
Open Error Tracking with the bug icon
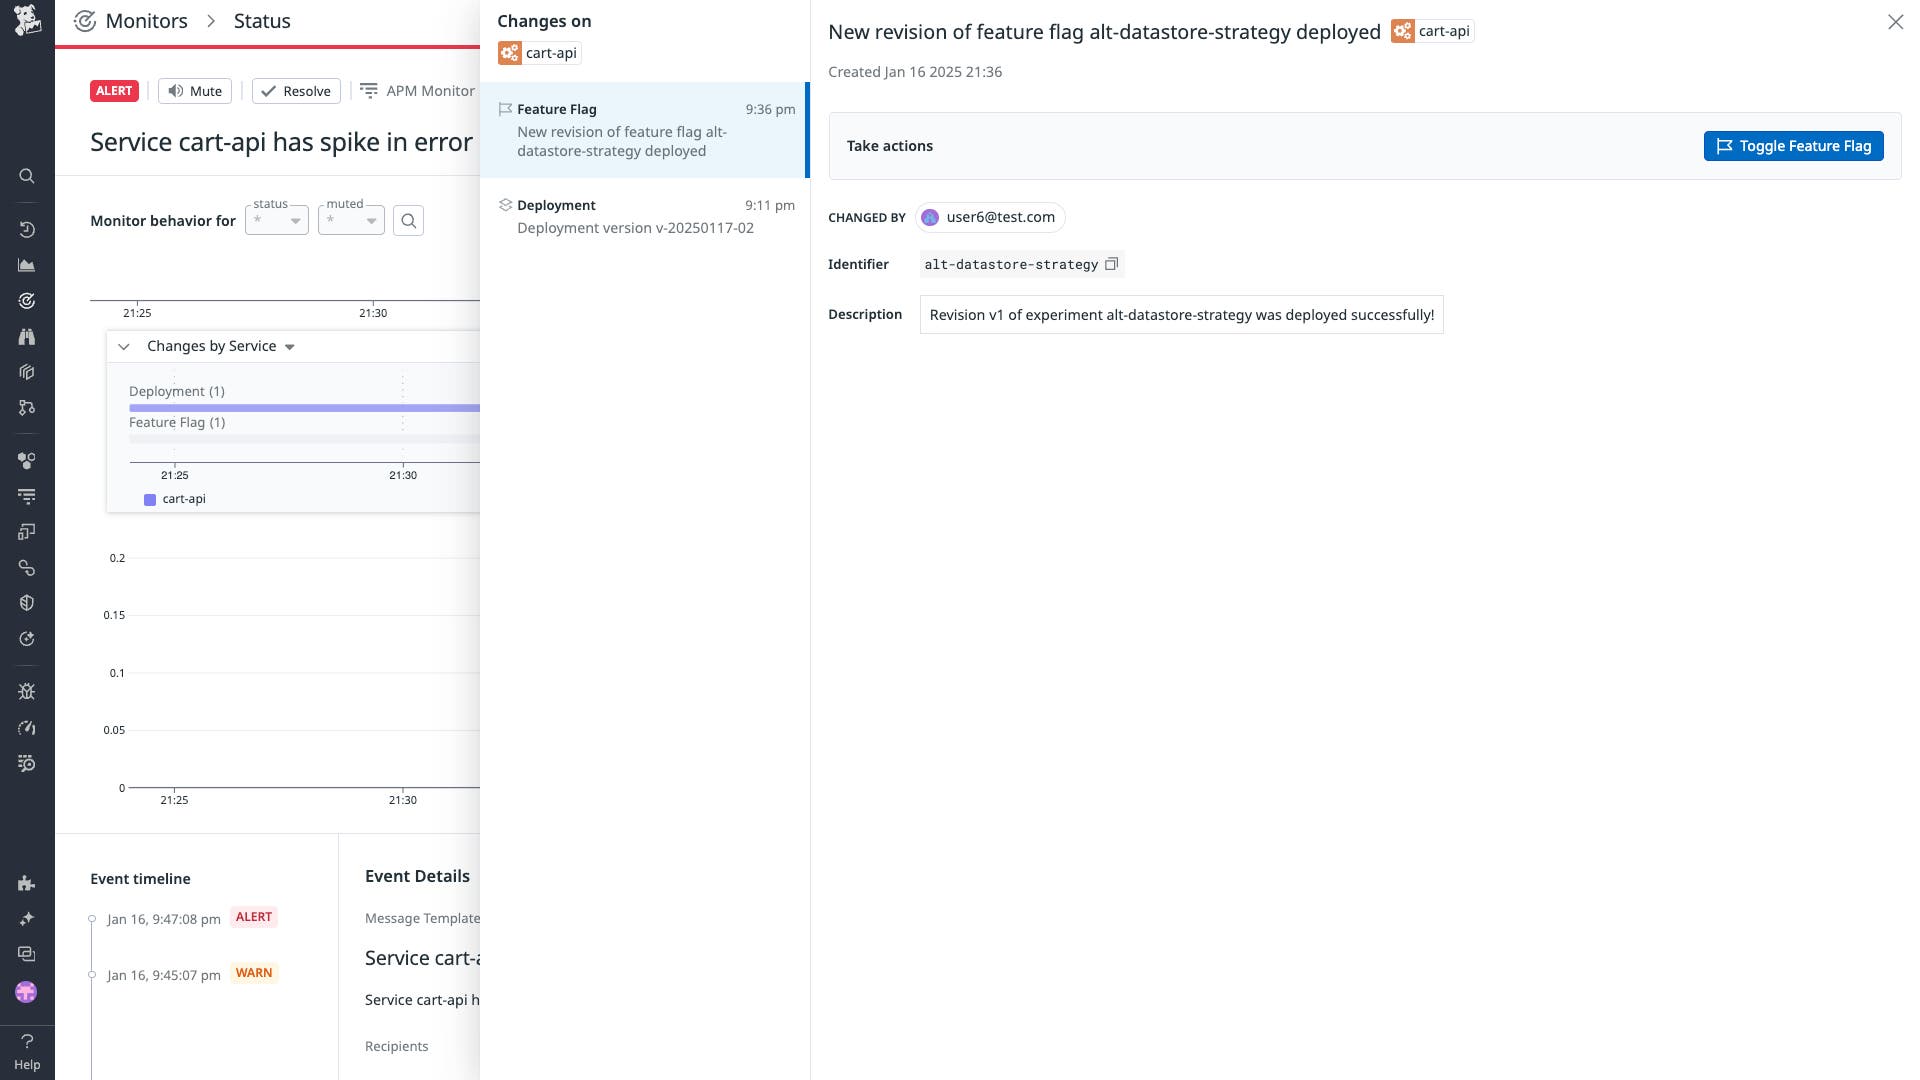(27, 691)
